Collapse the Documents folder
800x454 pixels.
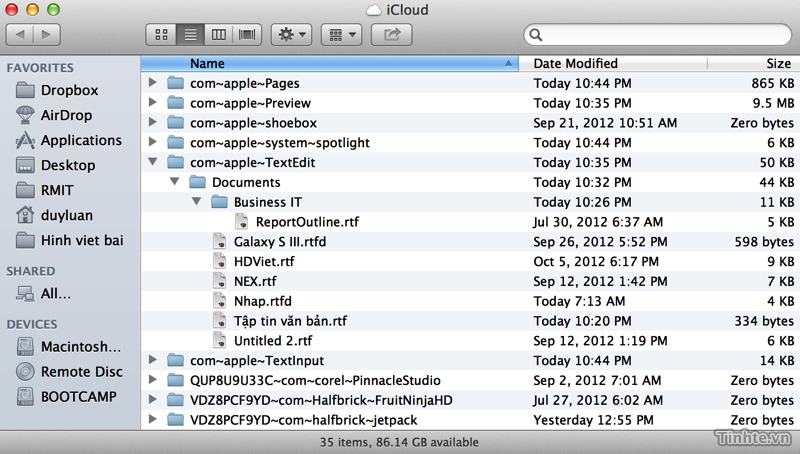coord(174,182)
